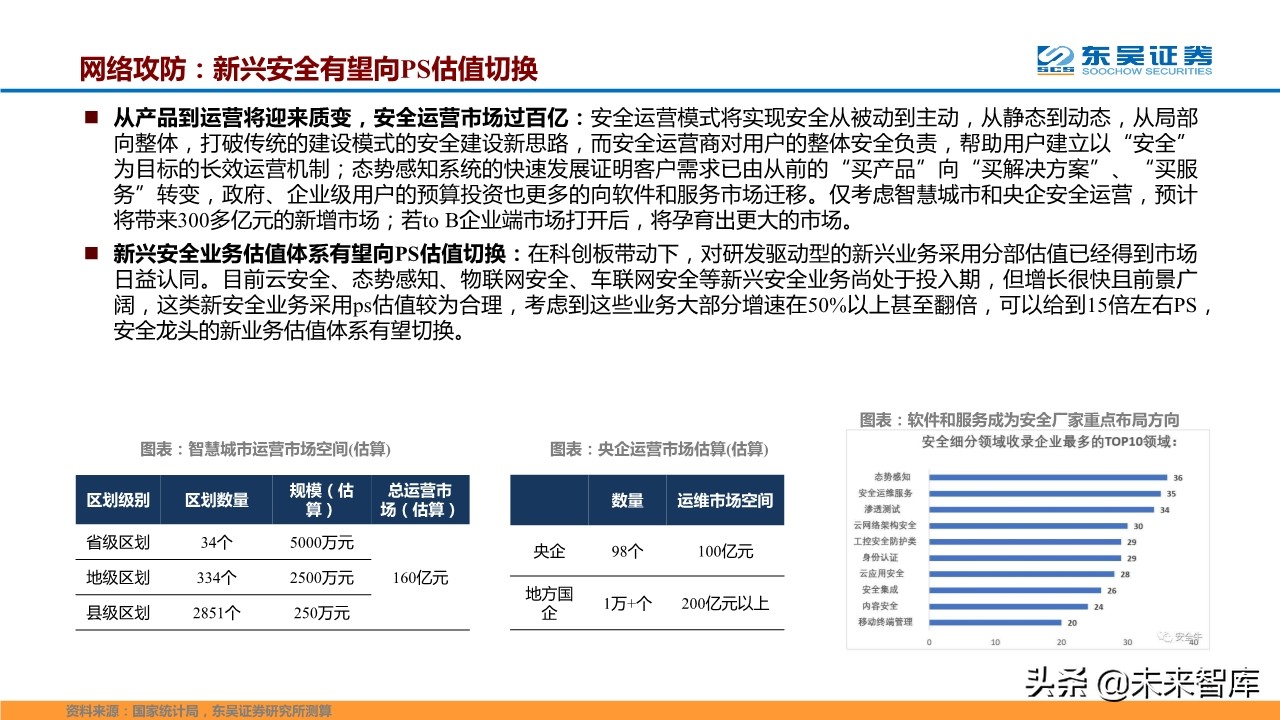
Task: Select the 省级区划 table row
Action: (121, 542)
